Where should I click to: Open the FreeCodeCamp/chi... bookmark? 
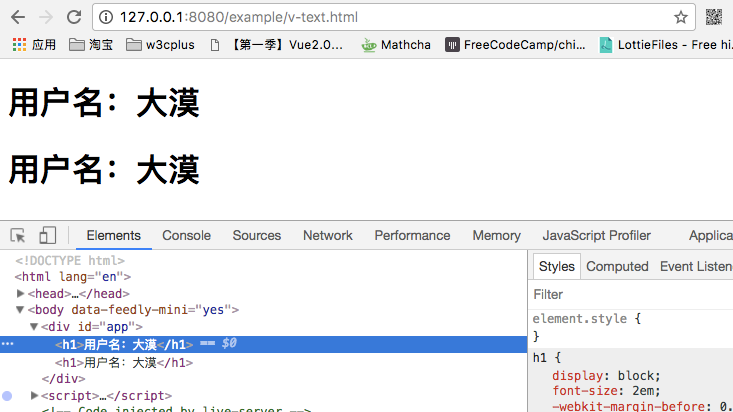(515, 45)
